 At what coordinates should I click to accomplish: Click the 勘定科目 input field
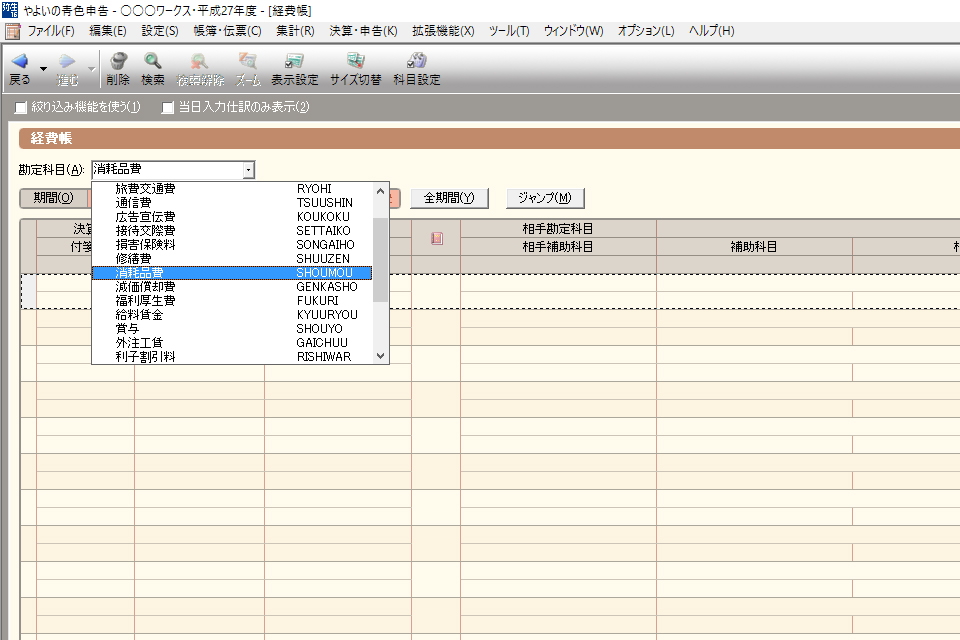pyautogui.click(x=167, y=170)
